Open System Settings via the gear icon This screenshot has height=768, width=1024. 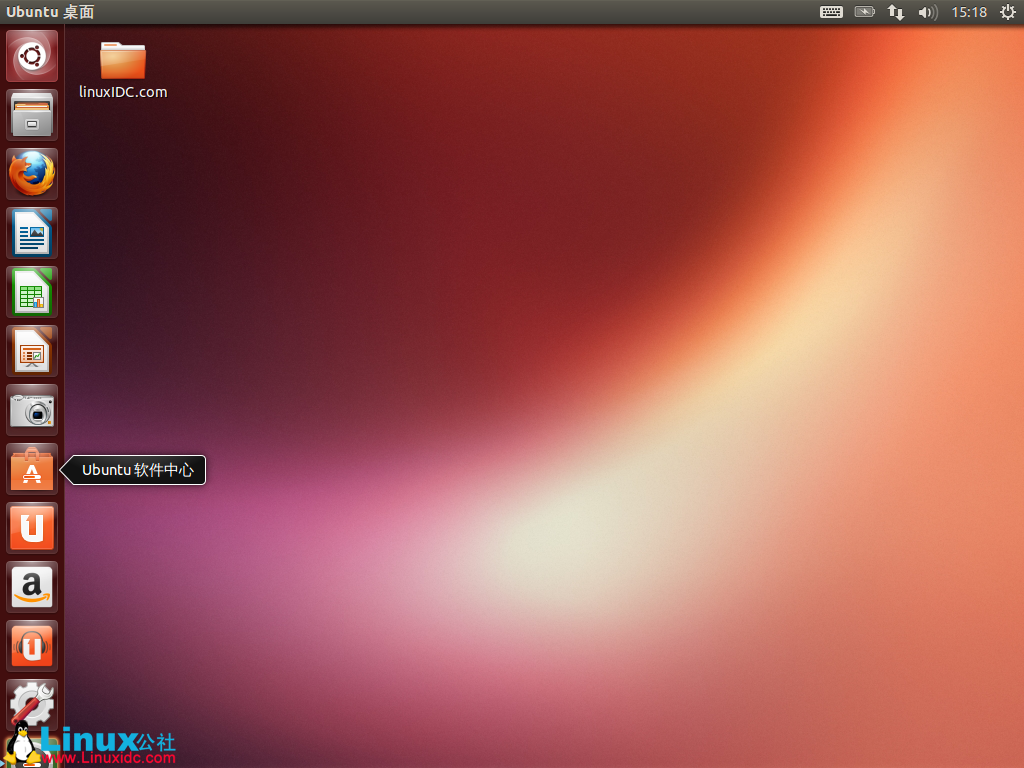pos(31,704)
